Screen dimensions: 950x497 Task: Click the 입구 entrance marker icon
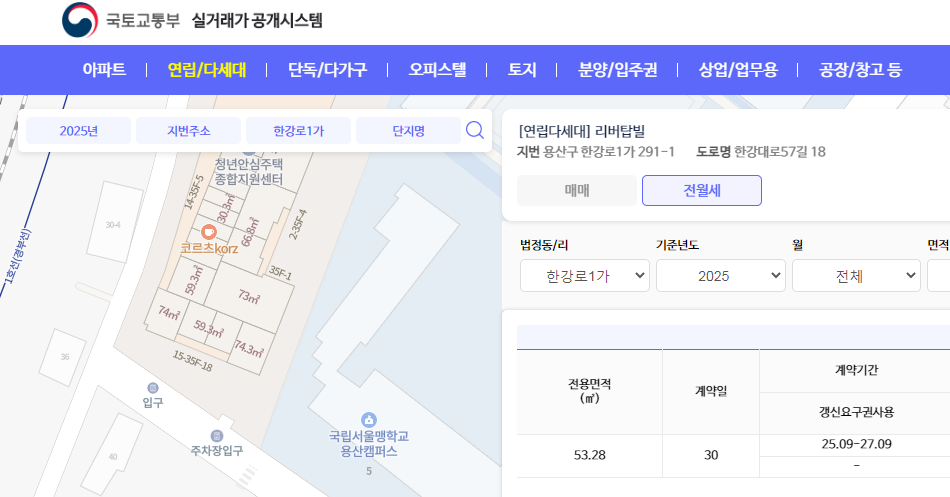tap(153, 388)
